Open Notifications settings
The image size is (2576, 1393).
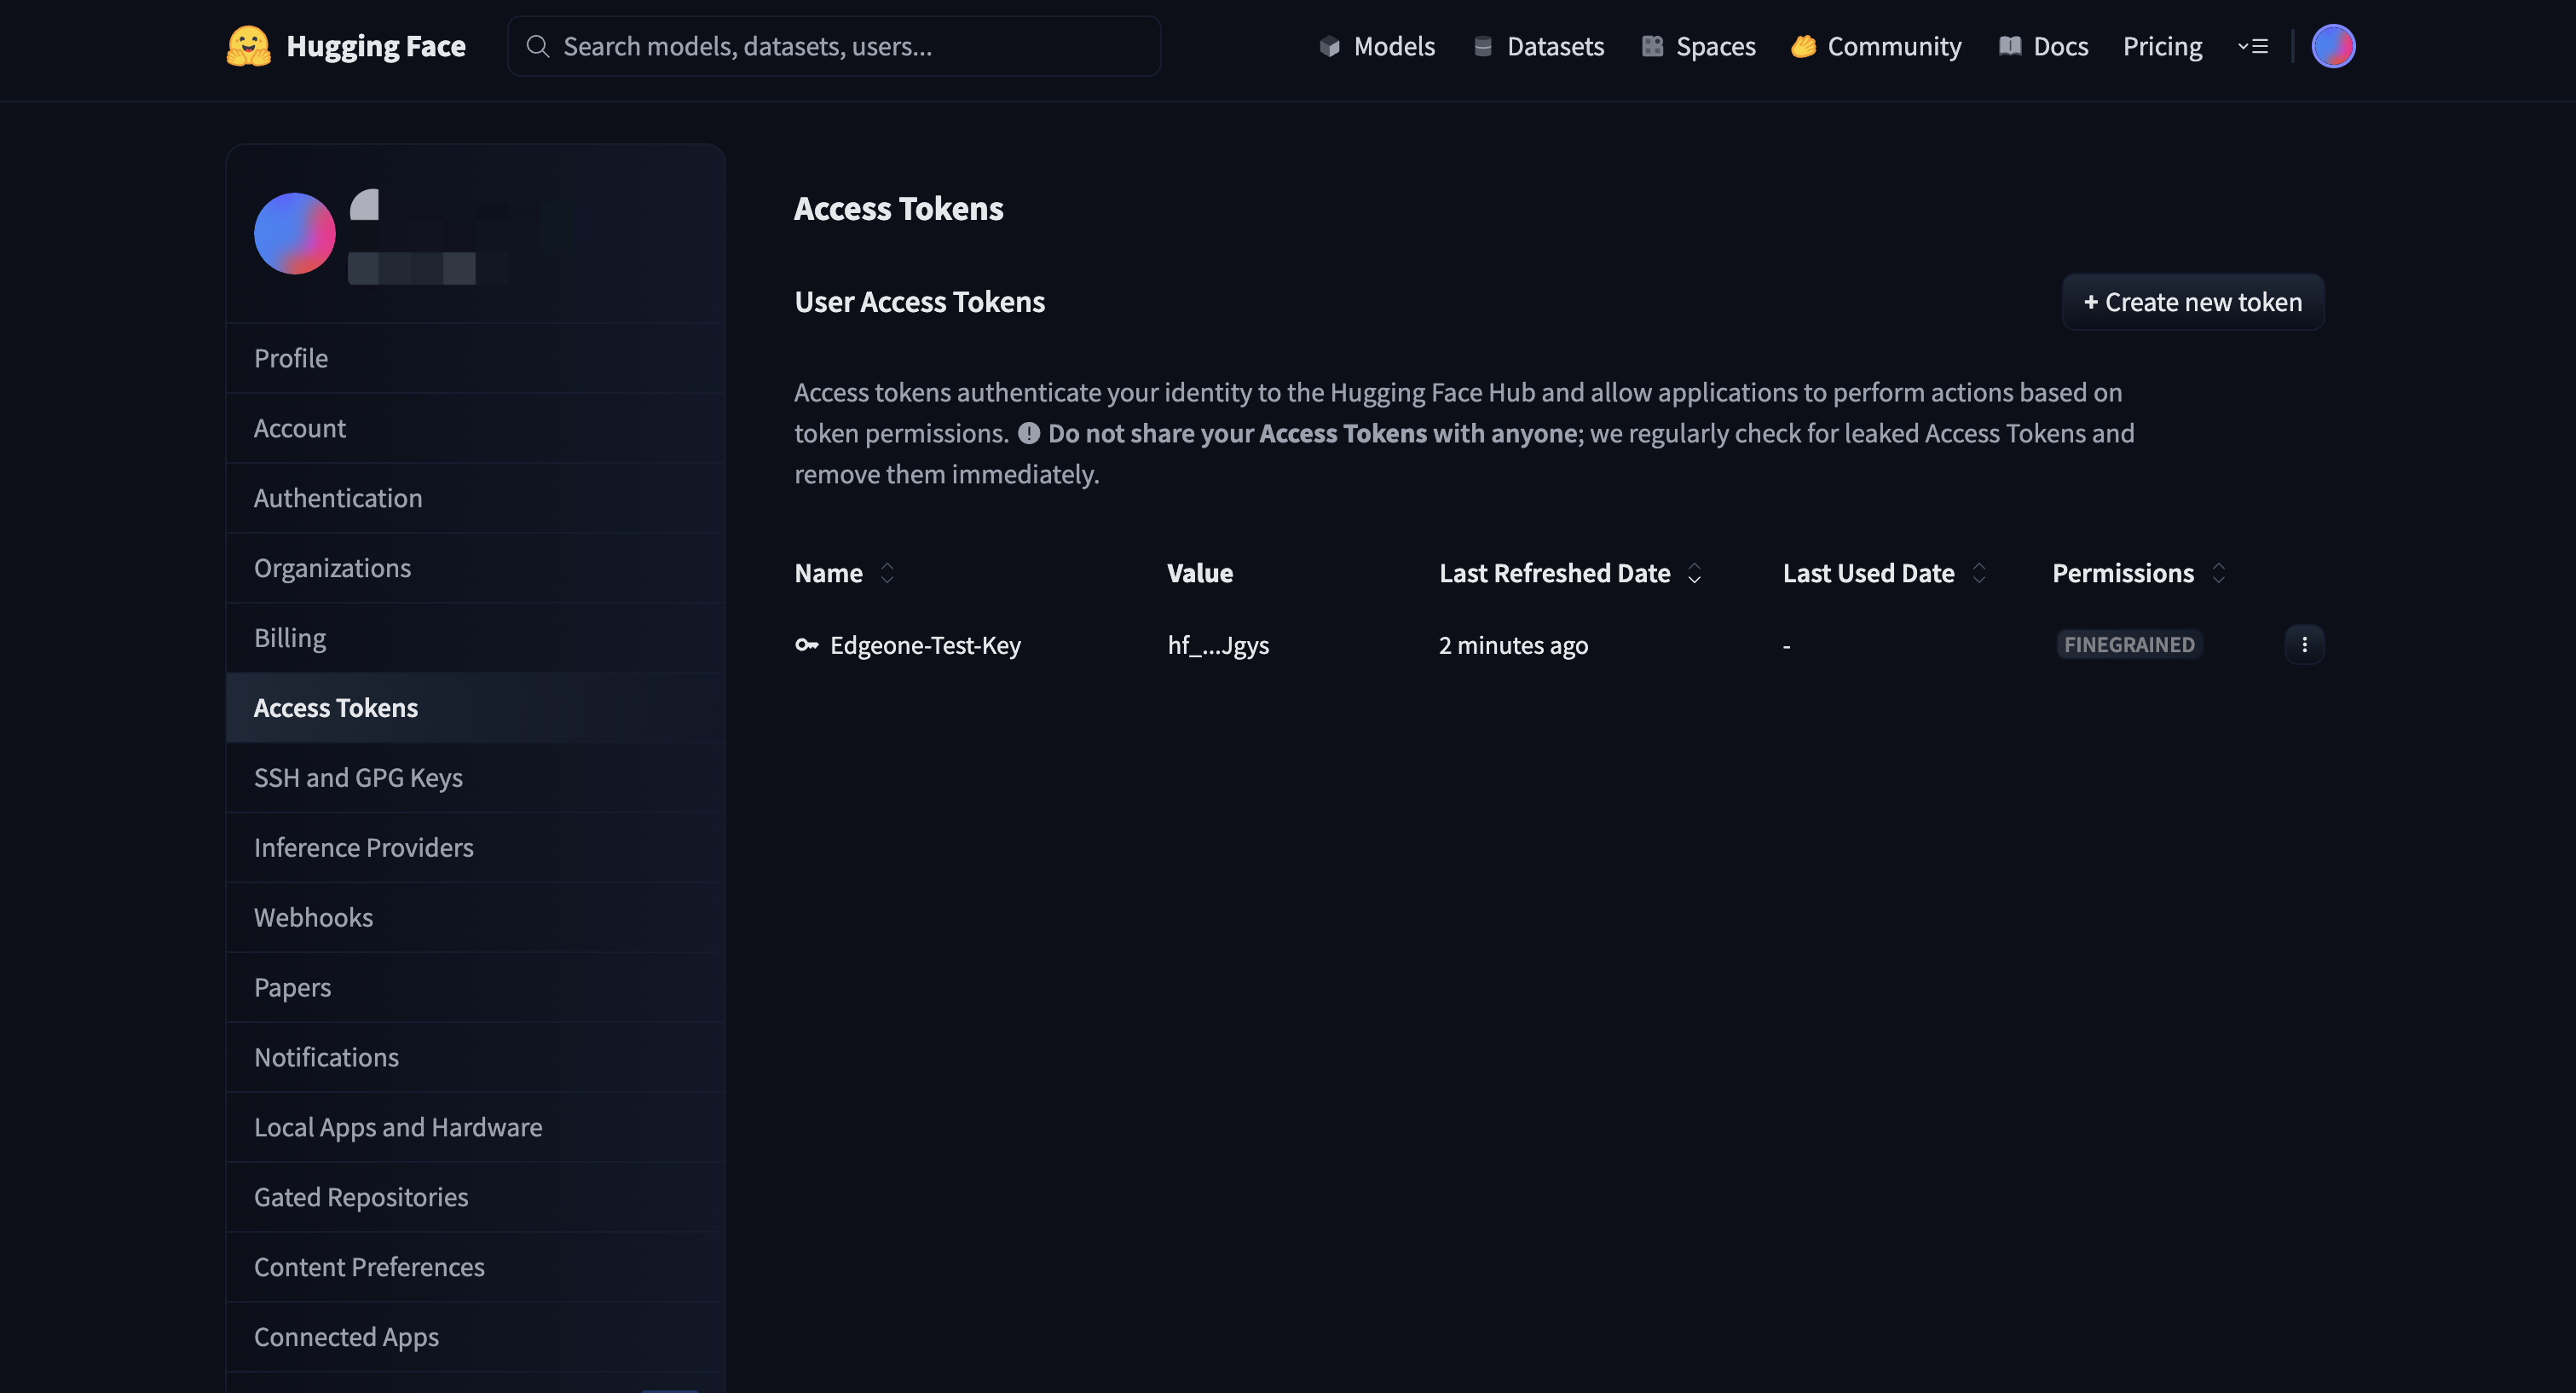476,1058
